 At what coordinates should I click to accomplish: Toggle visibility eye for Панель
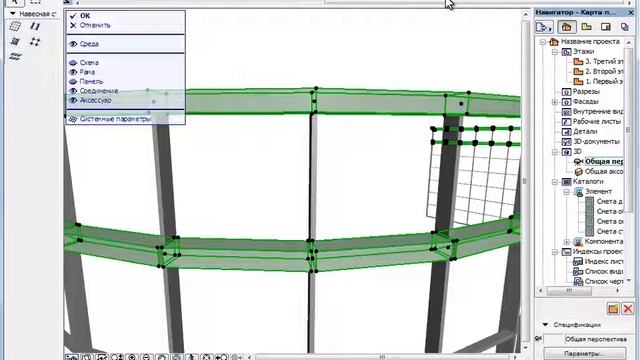(73, 82)
